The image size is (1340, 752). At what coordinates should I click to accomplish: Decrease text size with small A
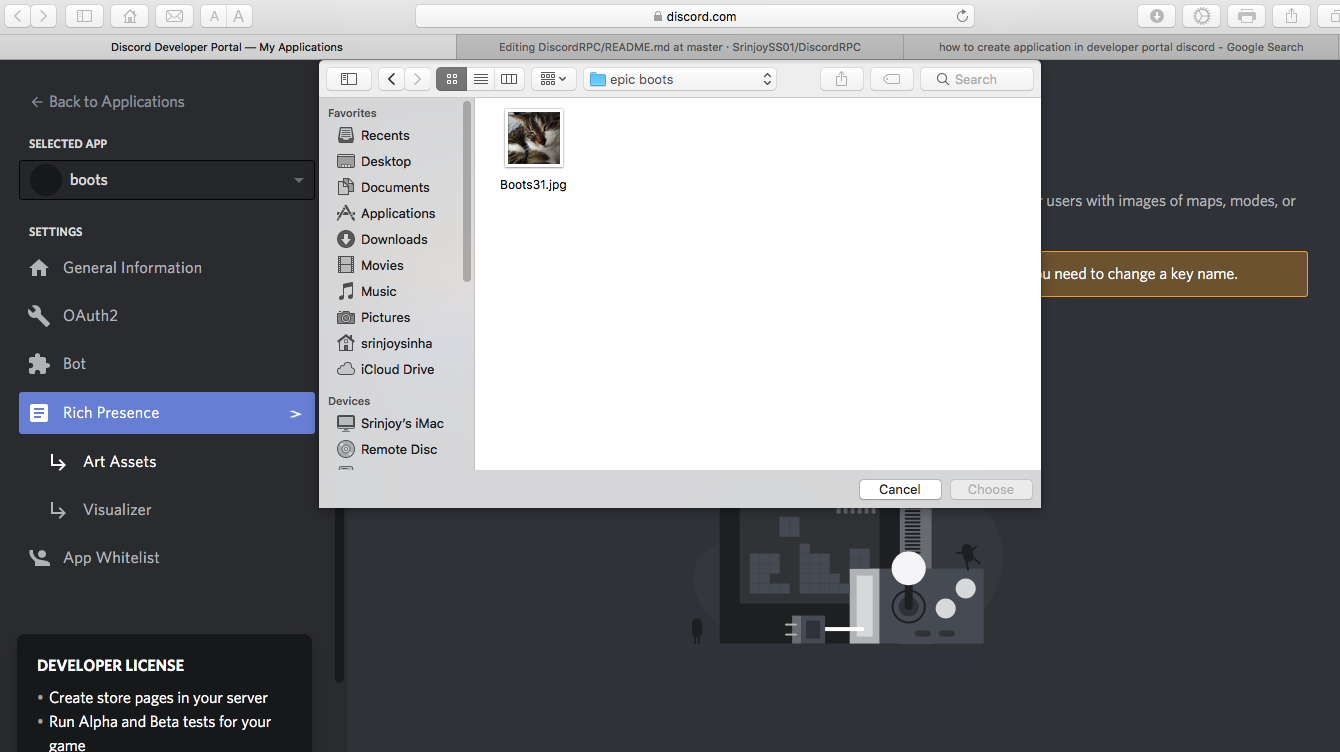[214, 16]
